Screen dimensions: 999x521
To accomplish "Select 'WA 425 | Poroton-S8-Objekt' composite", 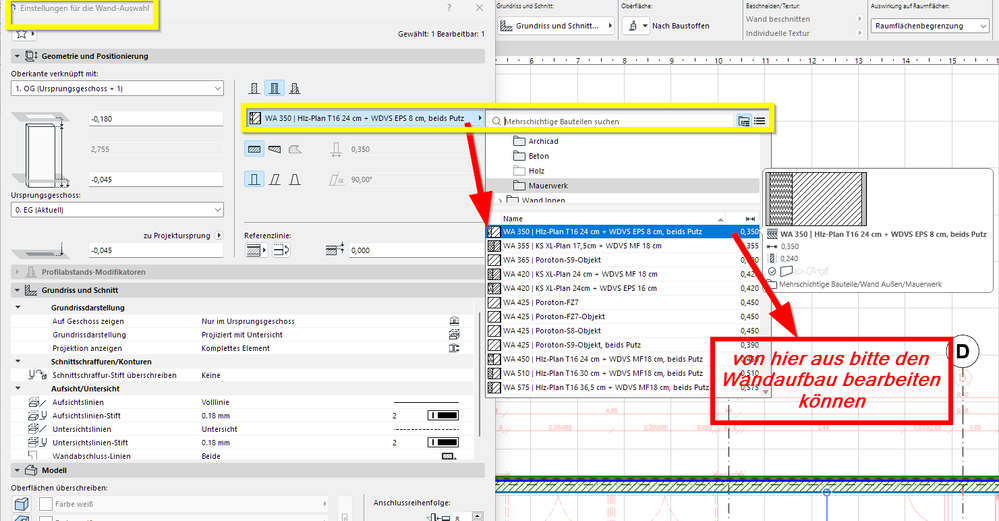I will point(624,331).
